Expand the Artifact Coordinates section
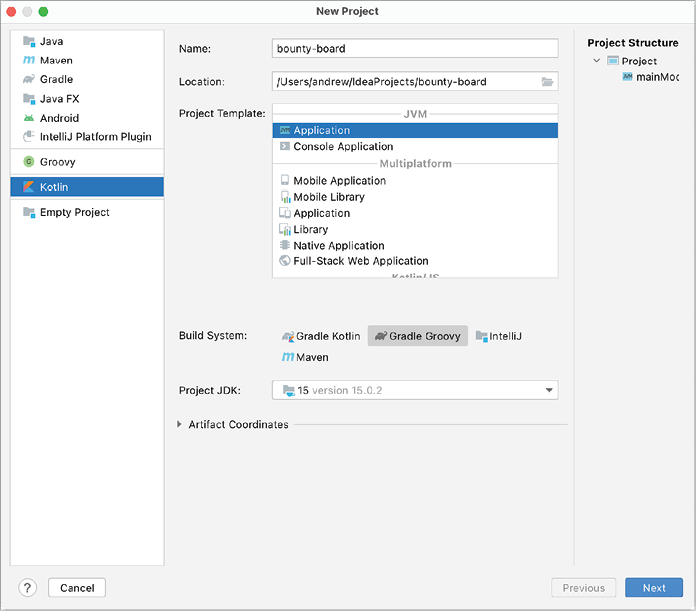The width and height of the screenshot is (696, 611). pyautogui.click(x=180, y=425)
